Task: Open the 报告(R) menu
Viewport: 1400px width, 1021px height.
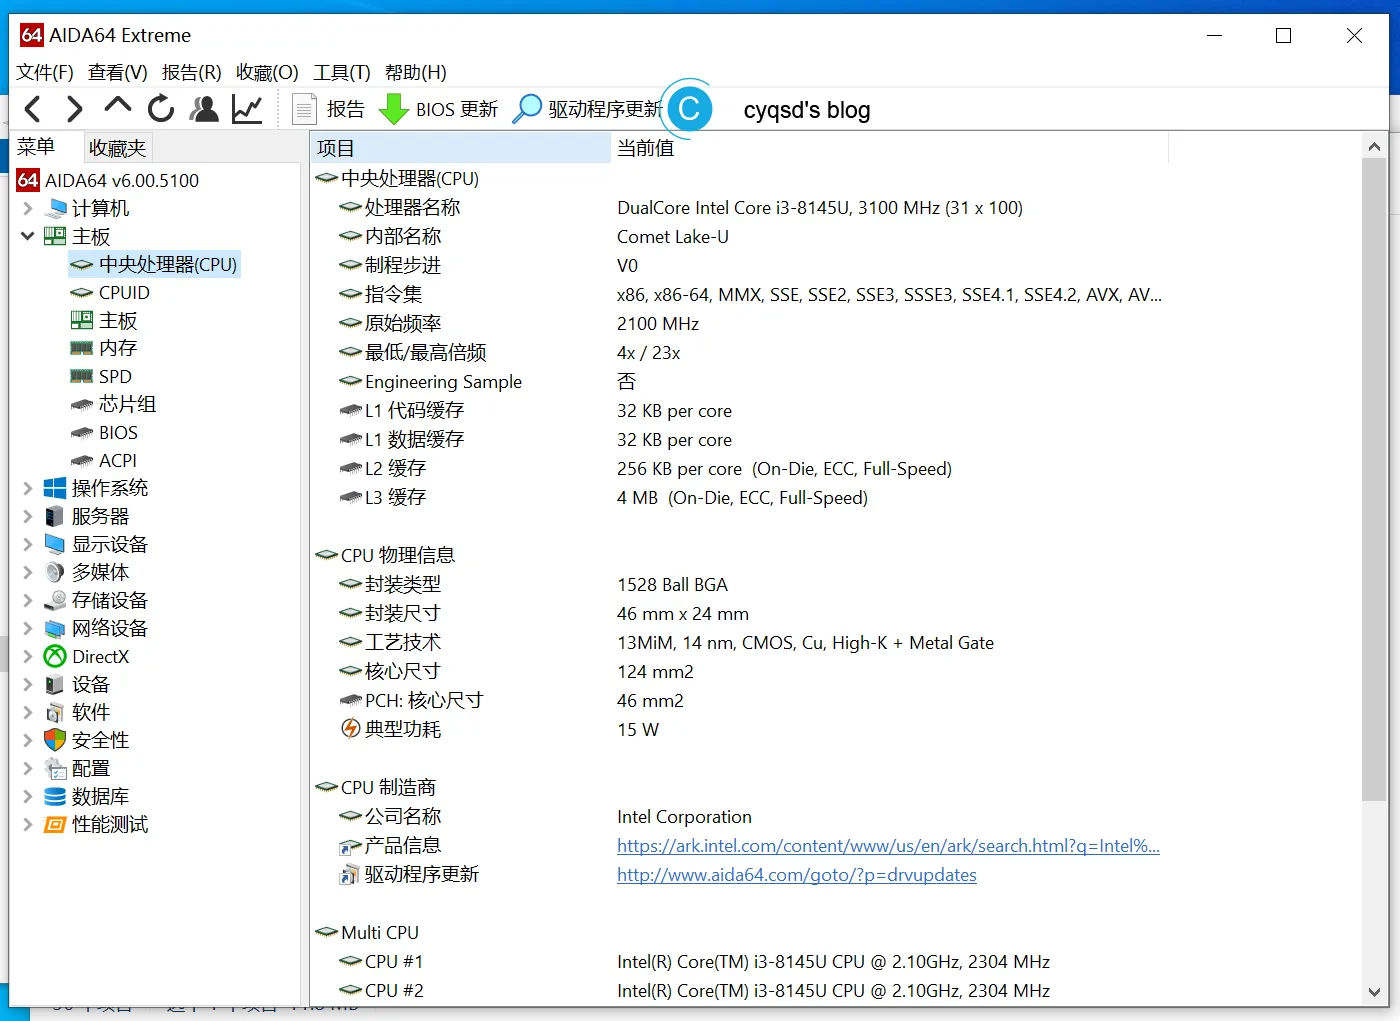Action: (191, 73)
